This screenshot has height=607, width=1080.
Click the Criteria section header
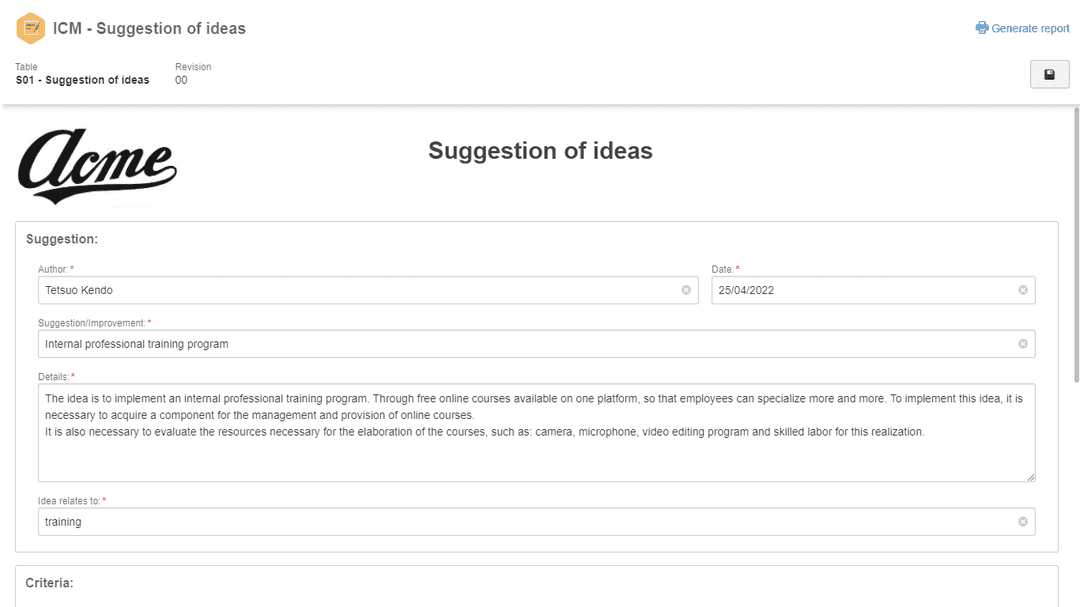[50, 583]
